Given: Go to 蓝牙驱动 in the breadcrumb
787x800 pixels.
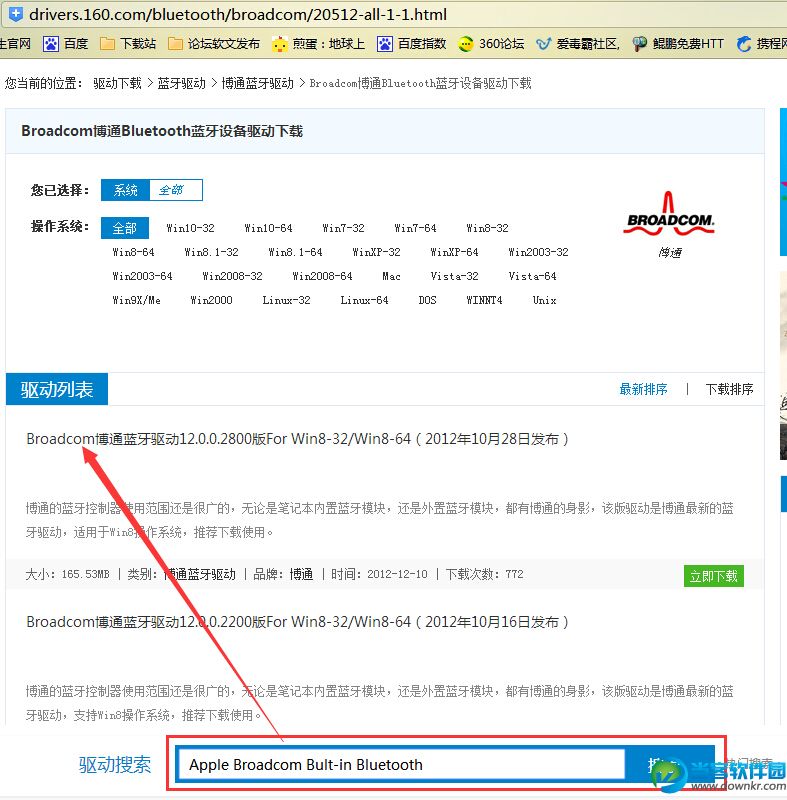Looking at the screenshot, I should pos(182,83).
